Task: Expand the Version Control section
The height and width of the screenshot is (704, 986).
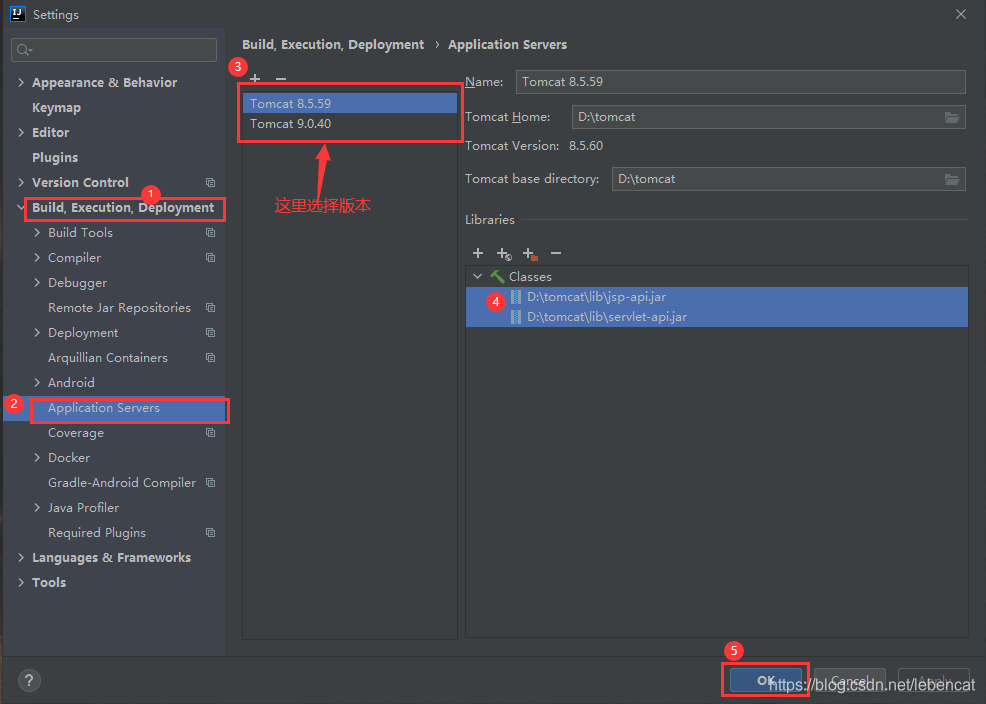Action: [x=21, y=182]
